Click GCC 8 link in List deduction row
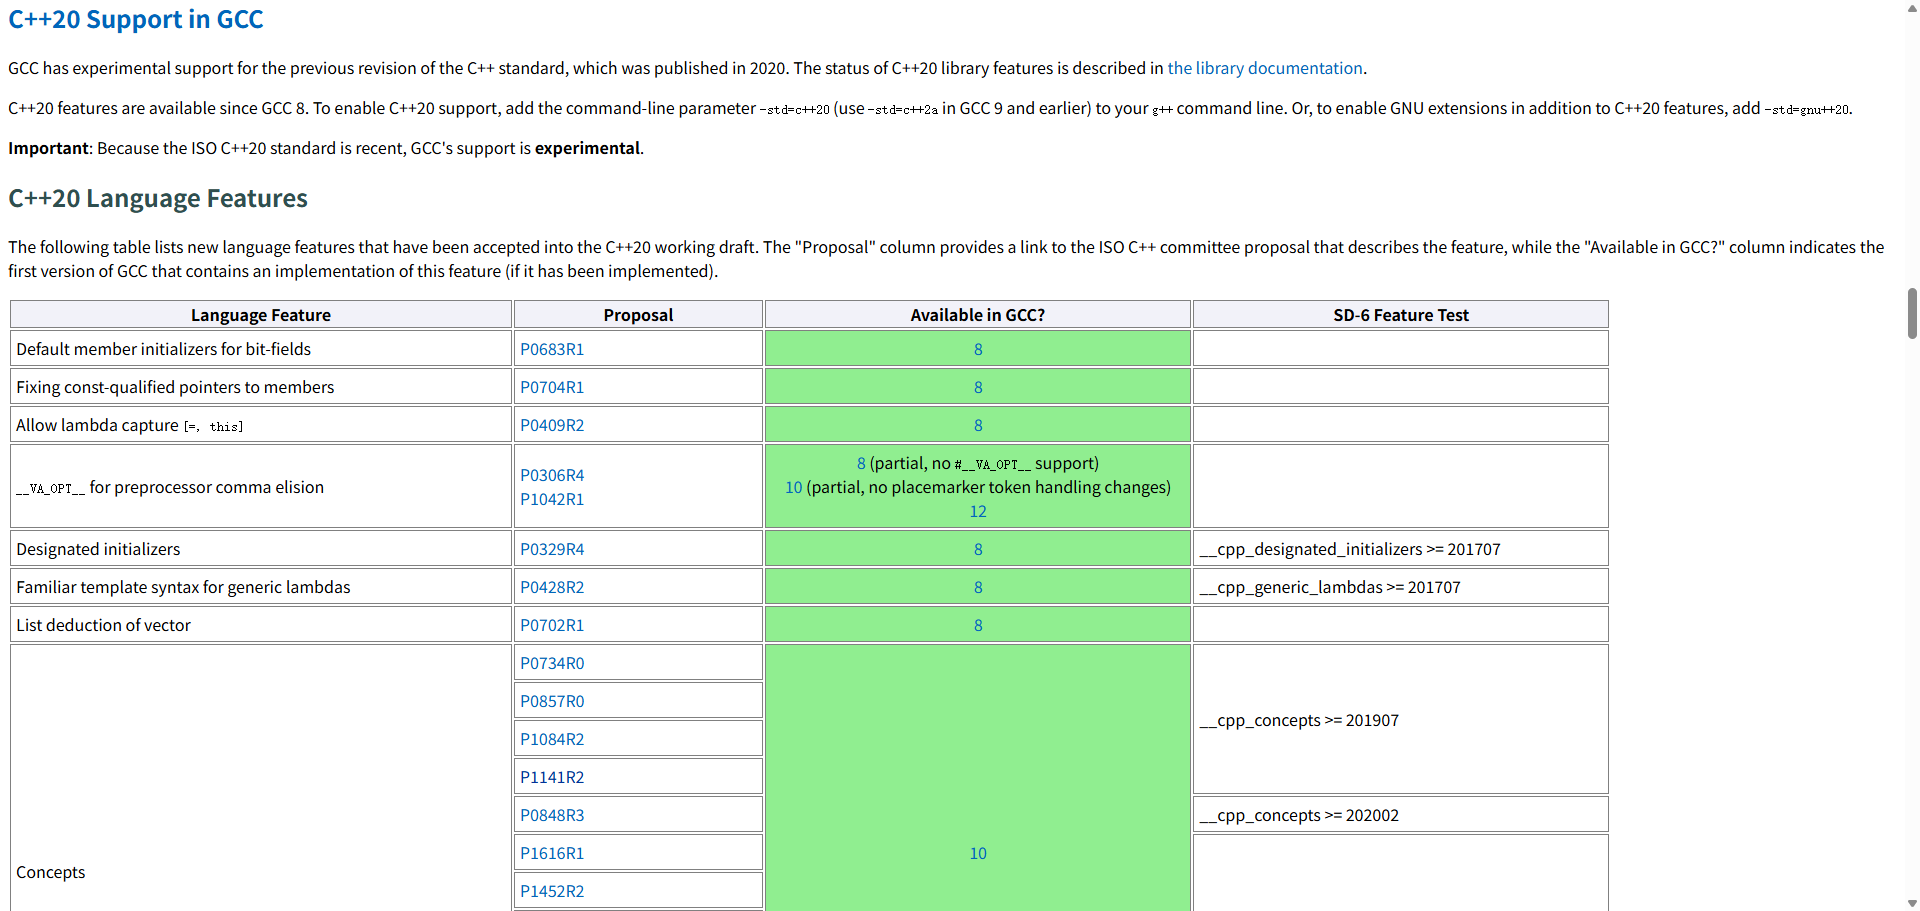The image size is (1920, 911). click(978, 625)
